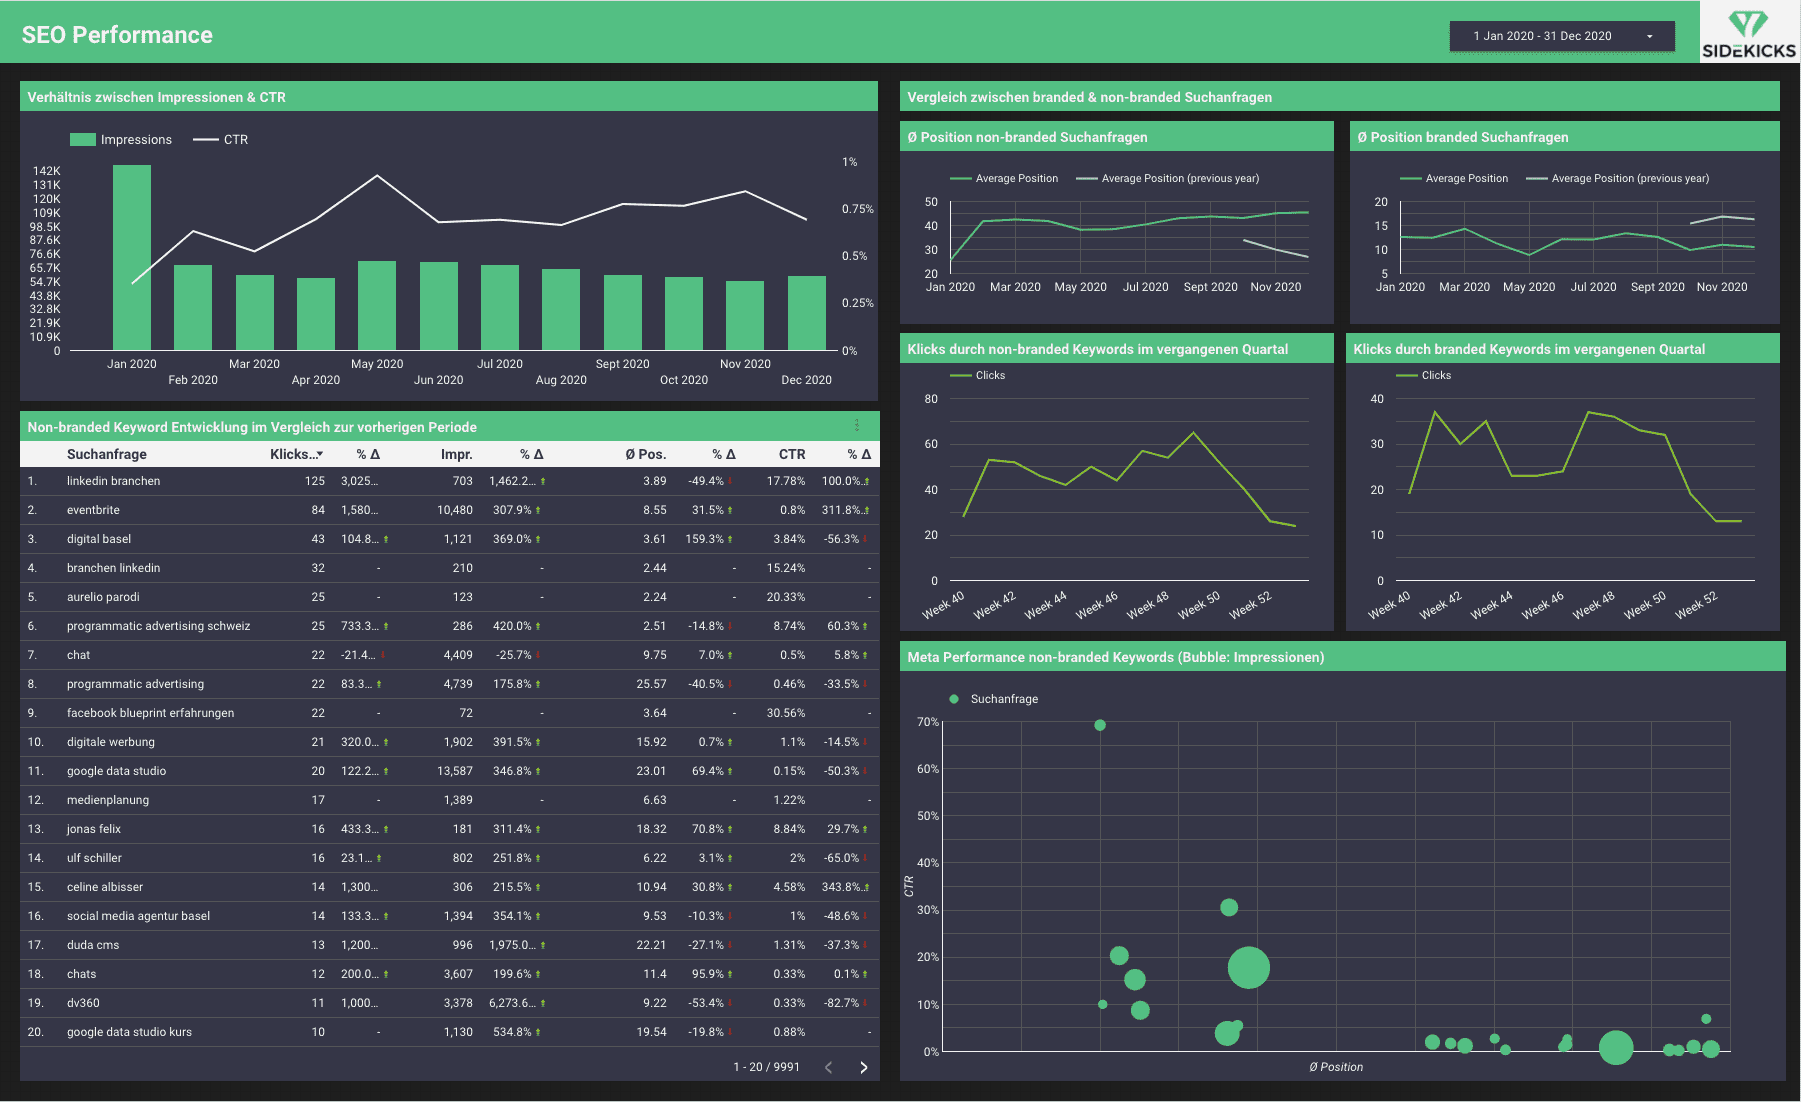Select the largest bubble near 18% CTR
The width and height of the screenshot is (1801, 1102).
[1248, 968]
